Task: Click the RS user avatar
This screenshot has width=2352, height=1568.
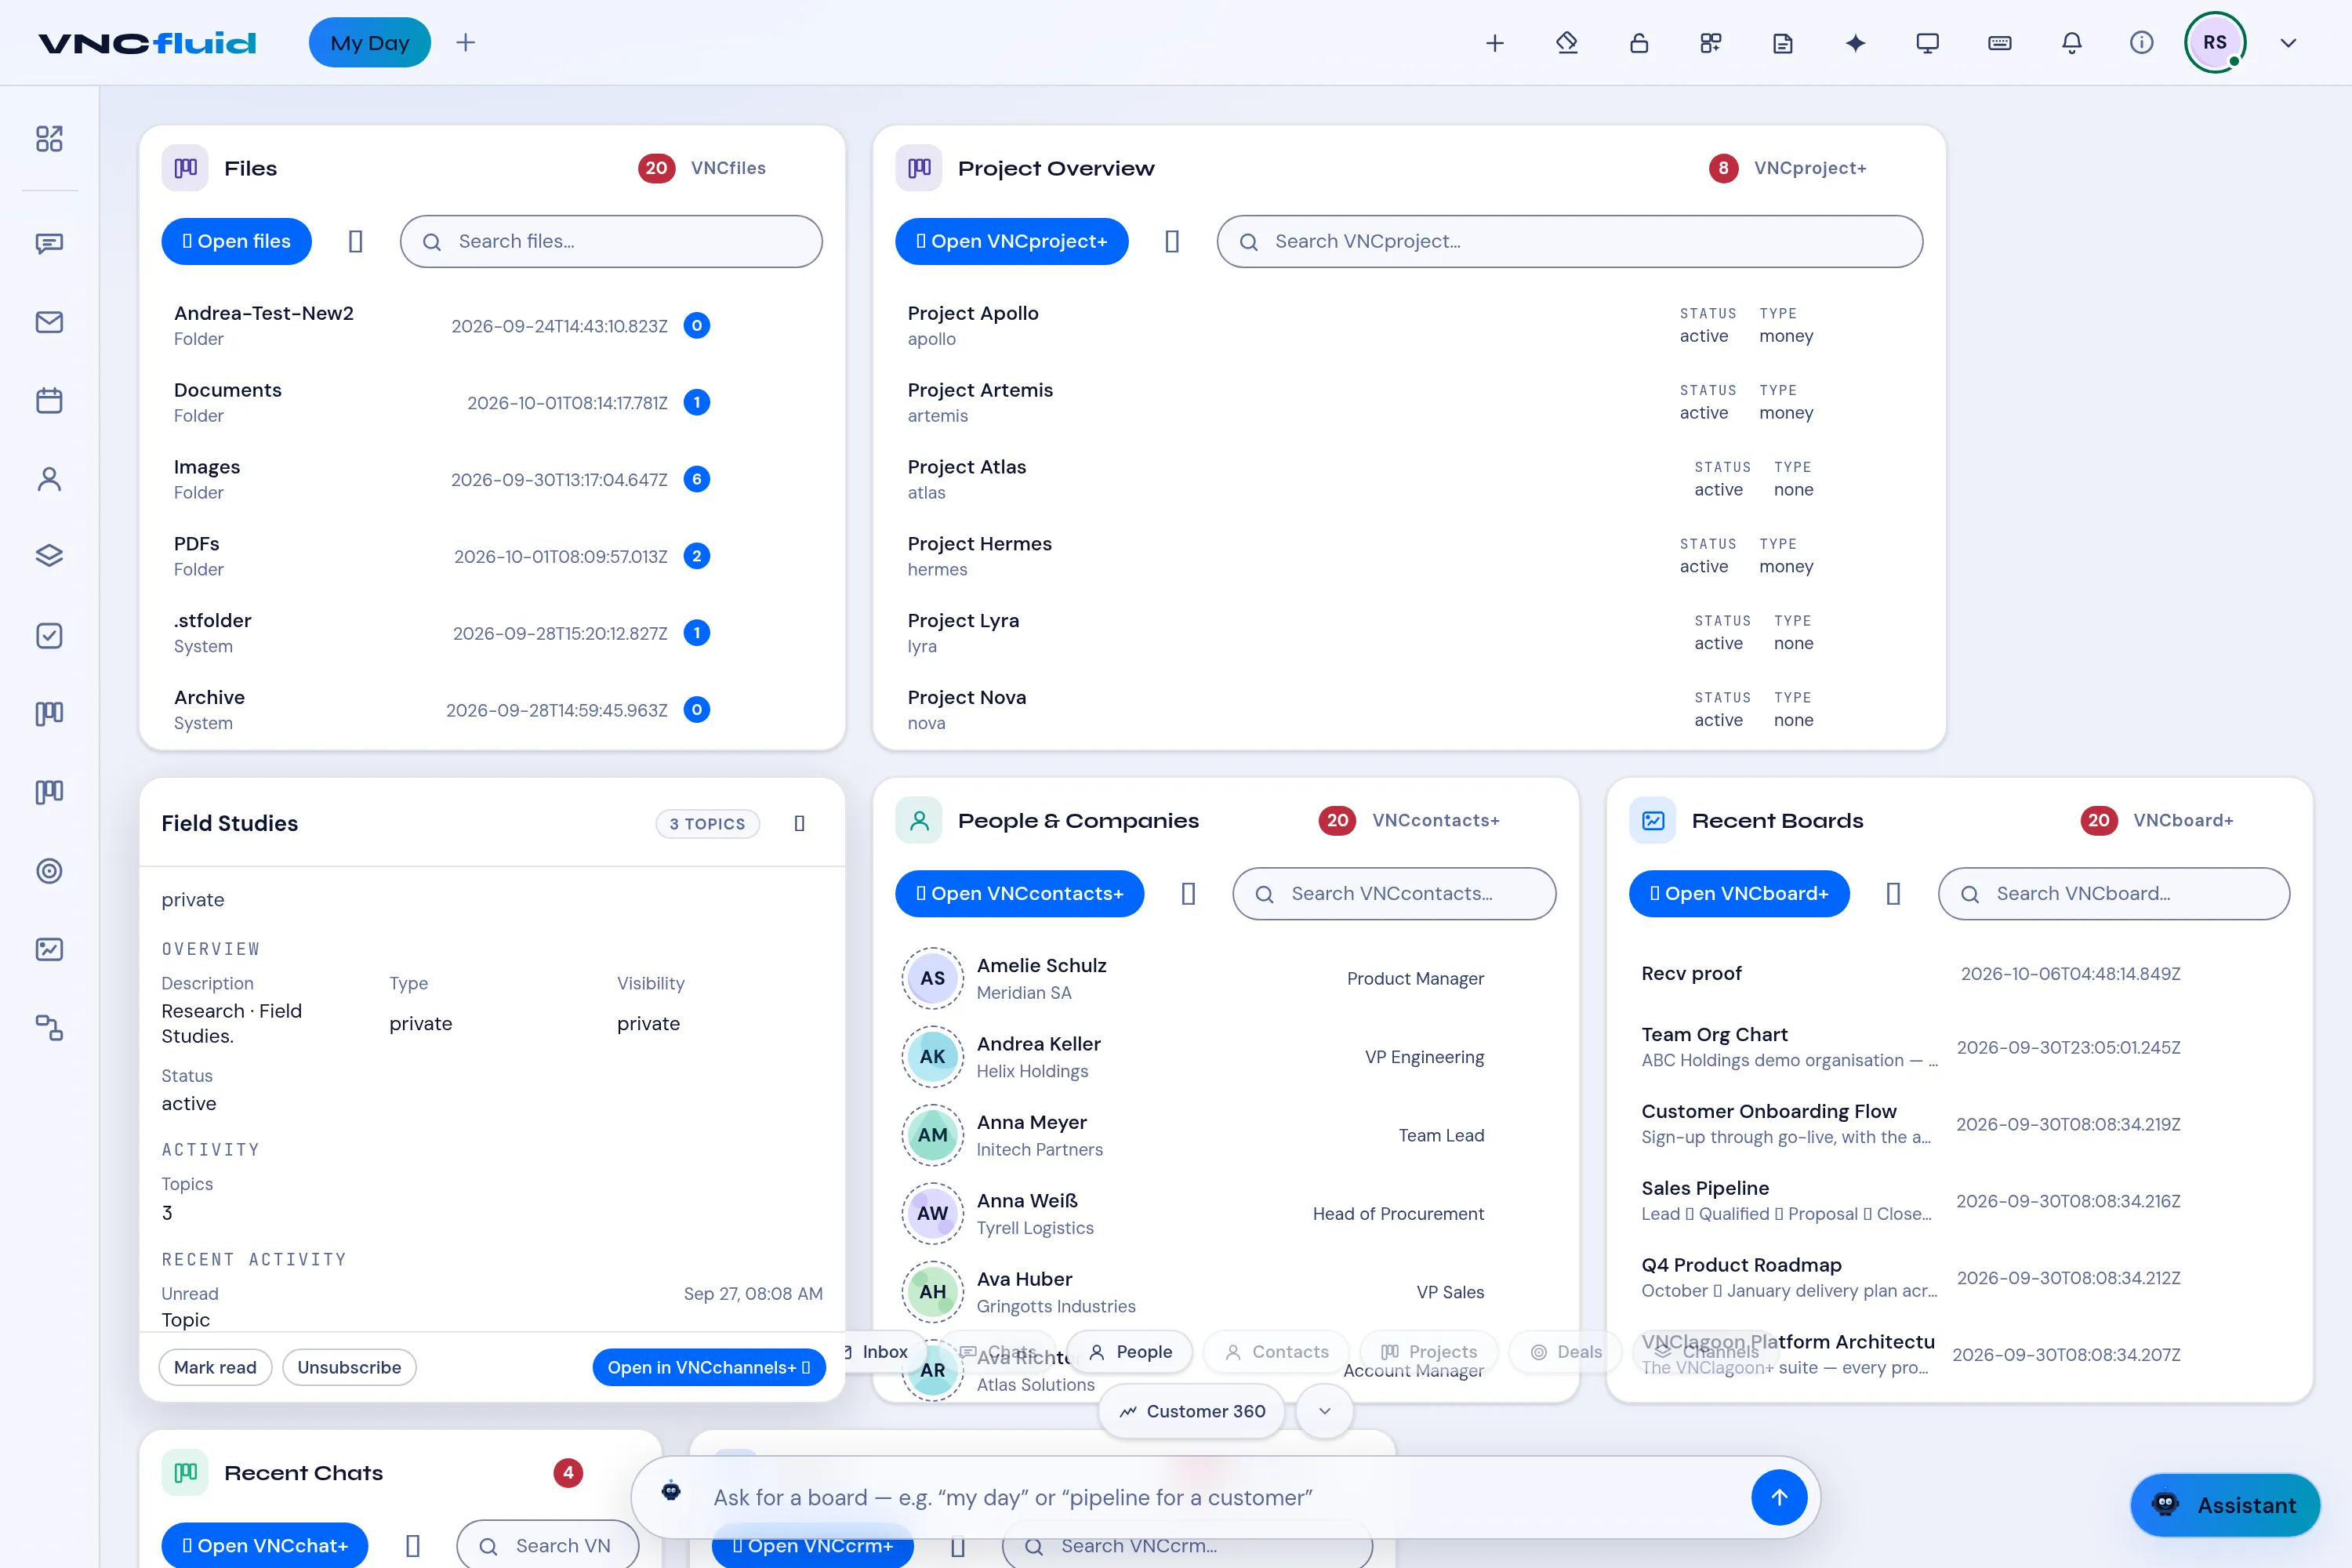Action: [x=2215, y=43]
